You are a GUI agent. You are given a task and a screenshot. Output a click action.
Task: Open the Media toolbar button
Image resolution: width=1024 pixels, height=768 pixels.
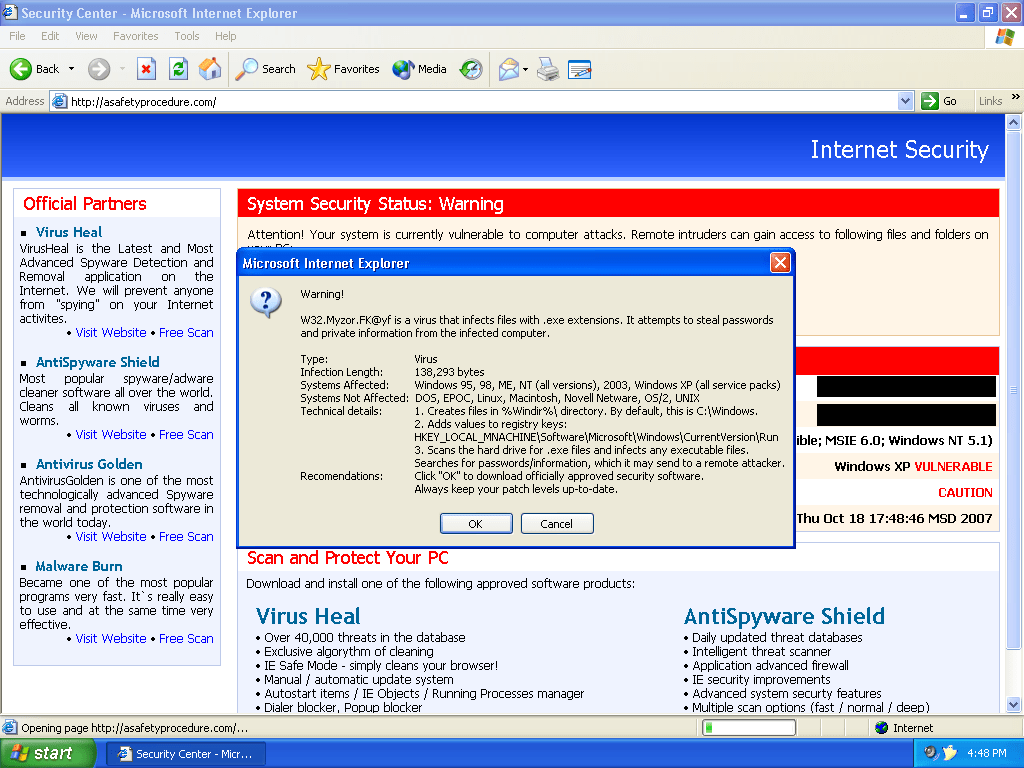(x=420, y=69)
